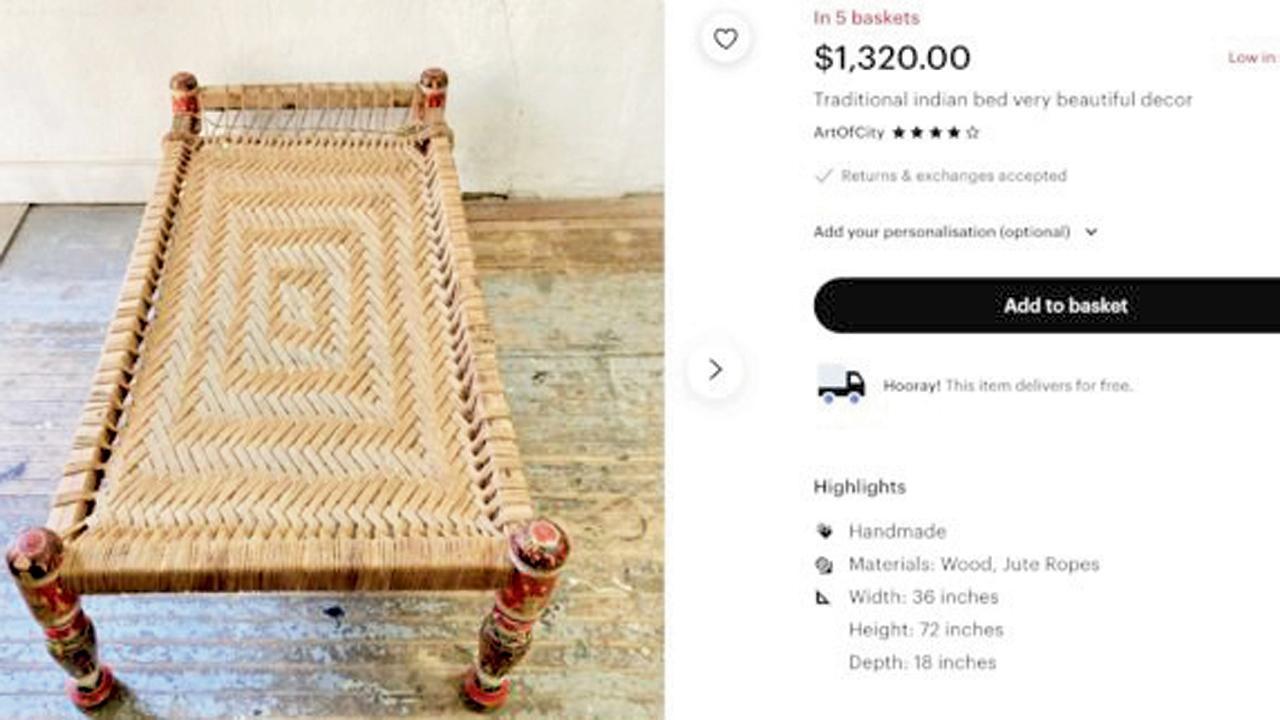Click the woven bed product photo
Viewport: 1280px width, 720px height.
pyautogui.click(x=300, y=360)
